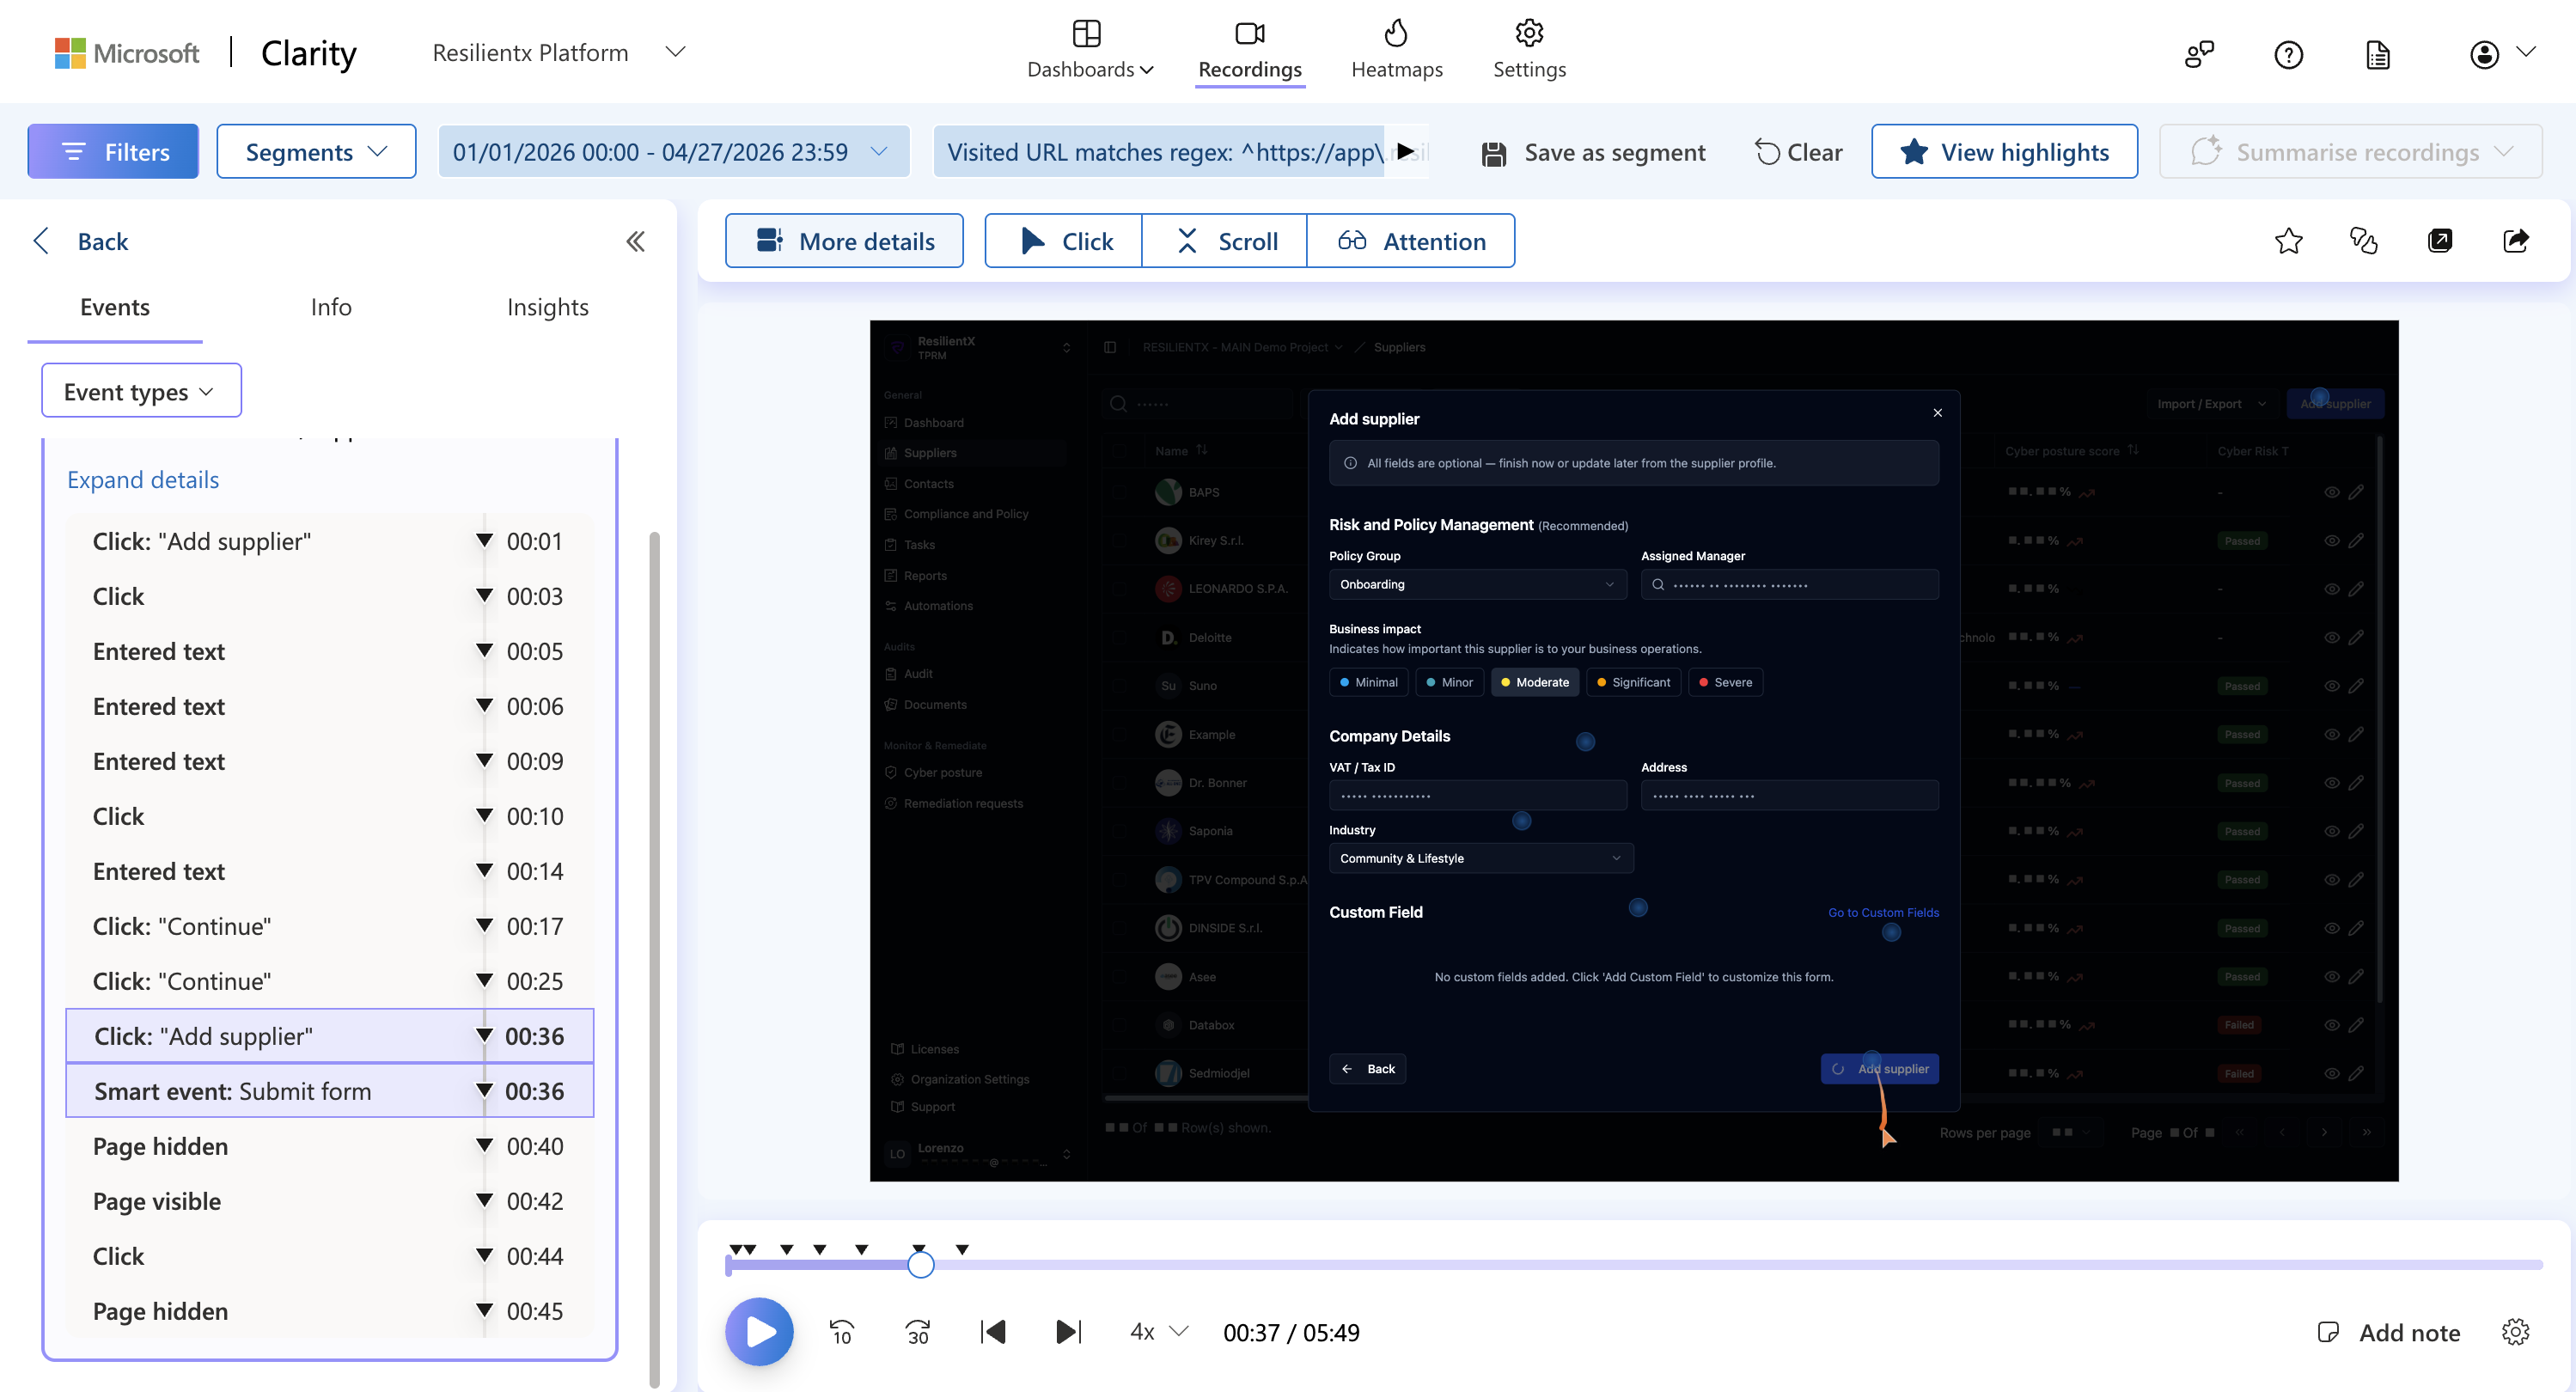Open player settings gear
This screenshot has height=1392, width=2576.
click(x=2515, y=1332)
